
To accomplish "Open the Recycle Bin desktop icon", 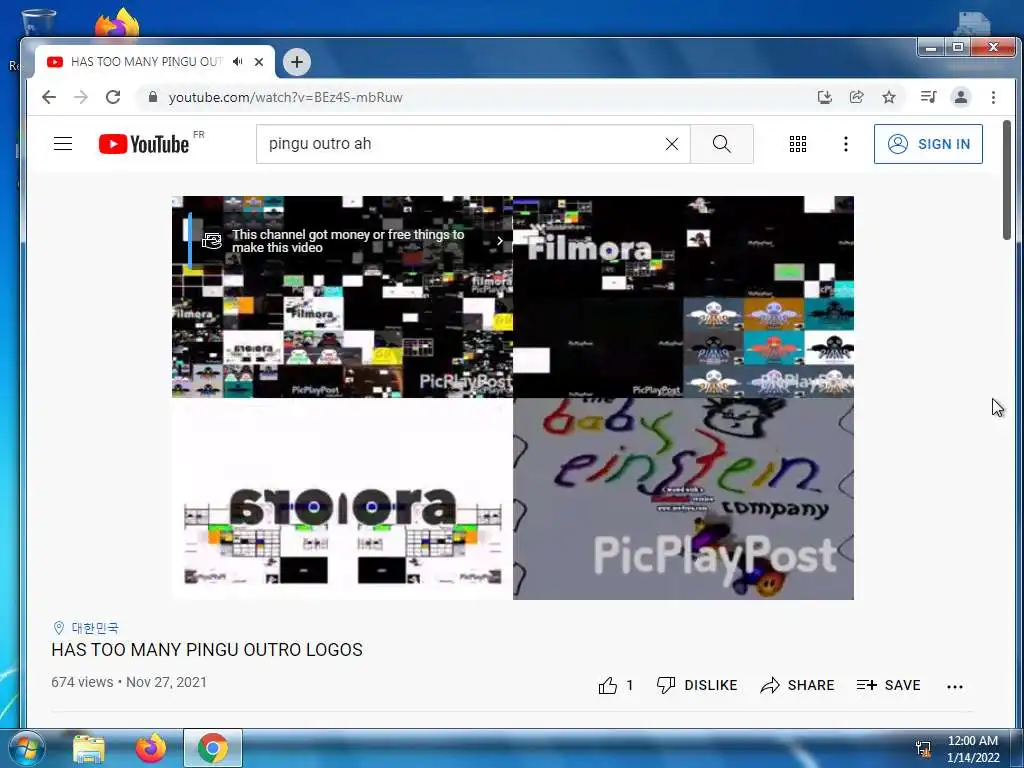I will click(x=38, y=22).
